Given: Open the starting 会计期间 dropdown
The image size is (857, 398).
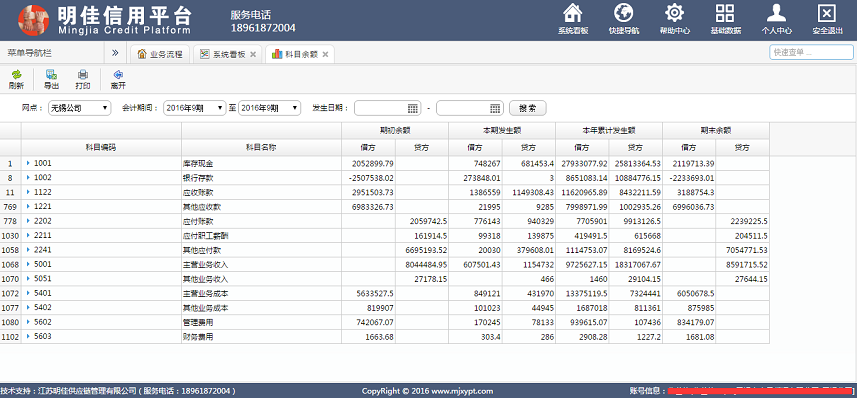Looking at the screenshot, I should [195, 108].
